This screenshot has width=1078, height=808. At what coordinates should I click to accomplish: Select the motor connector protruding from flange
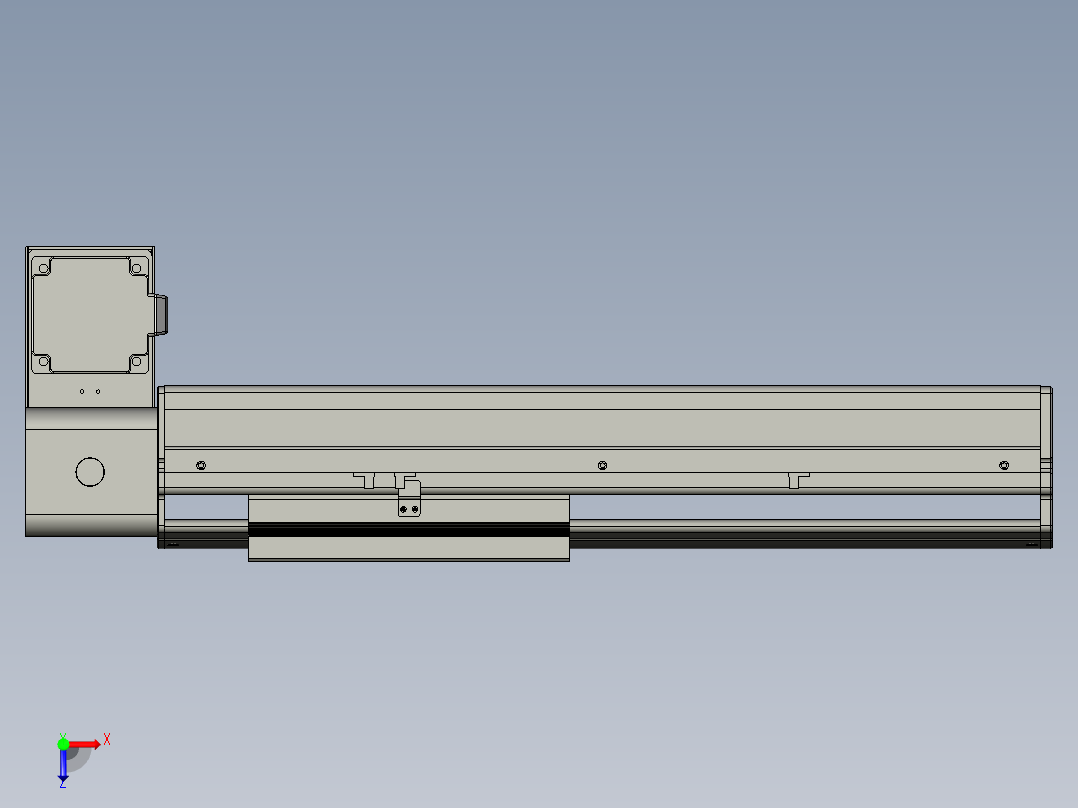click(160, 315)
